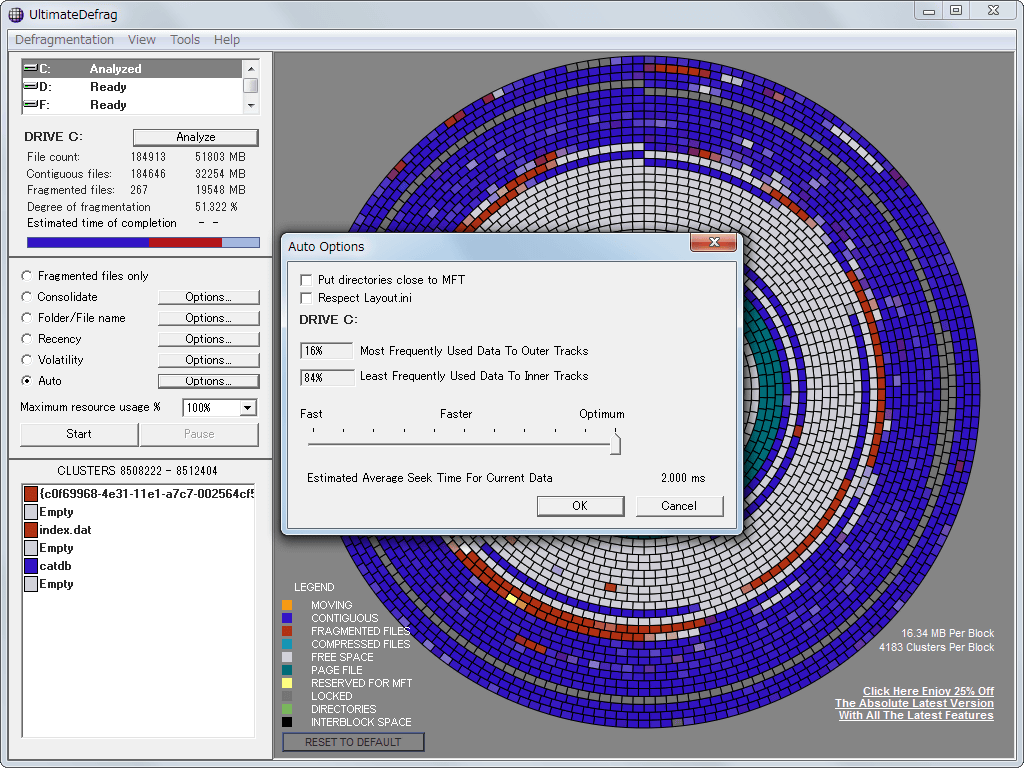Select index.dat in cluster file list
Viewport: 1024px width, 768px height.
pos(65,530)
